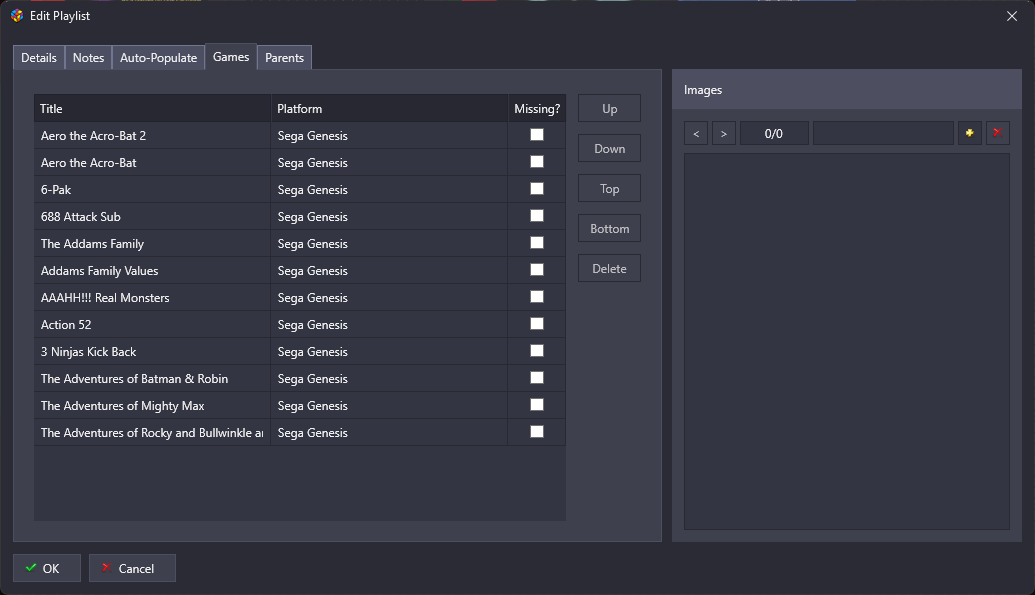
Task: Sort by the Platform column header
Action: (x=389, y=108)
